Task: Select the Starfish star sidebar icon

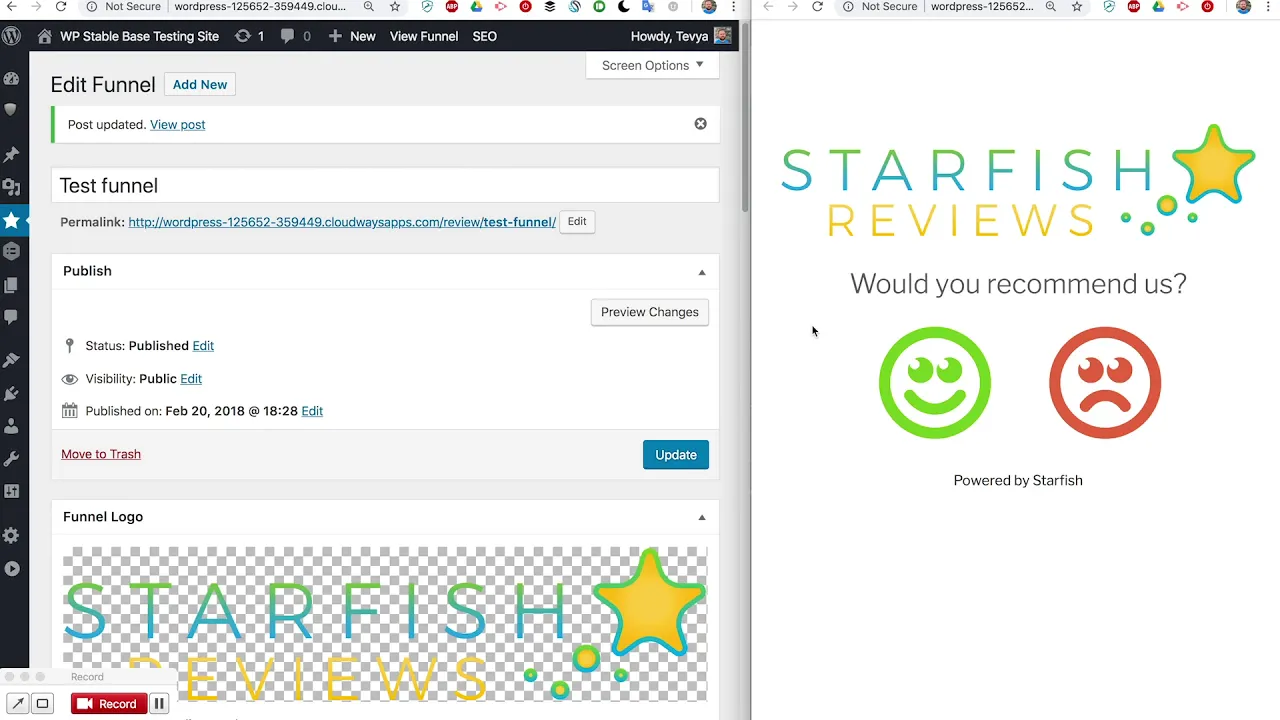Action: pos(12,220)
